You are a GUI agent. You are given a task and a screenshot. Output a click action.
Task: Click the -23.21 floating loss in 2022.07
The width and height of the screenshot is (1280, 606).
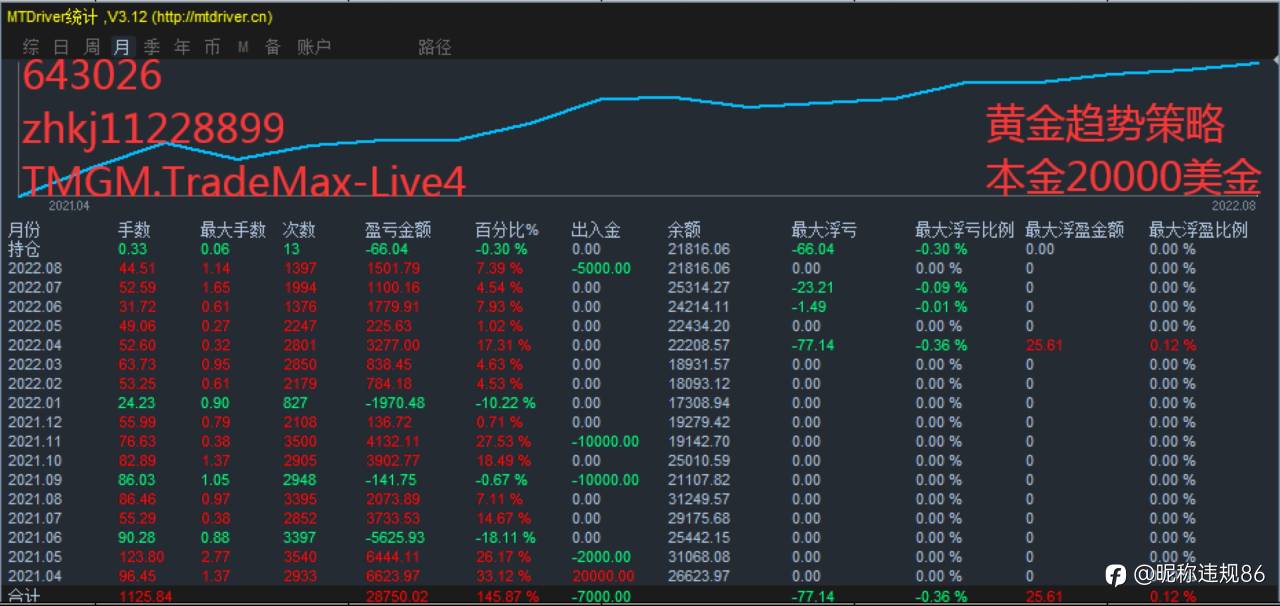(812, 288)
